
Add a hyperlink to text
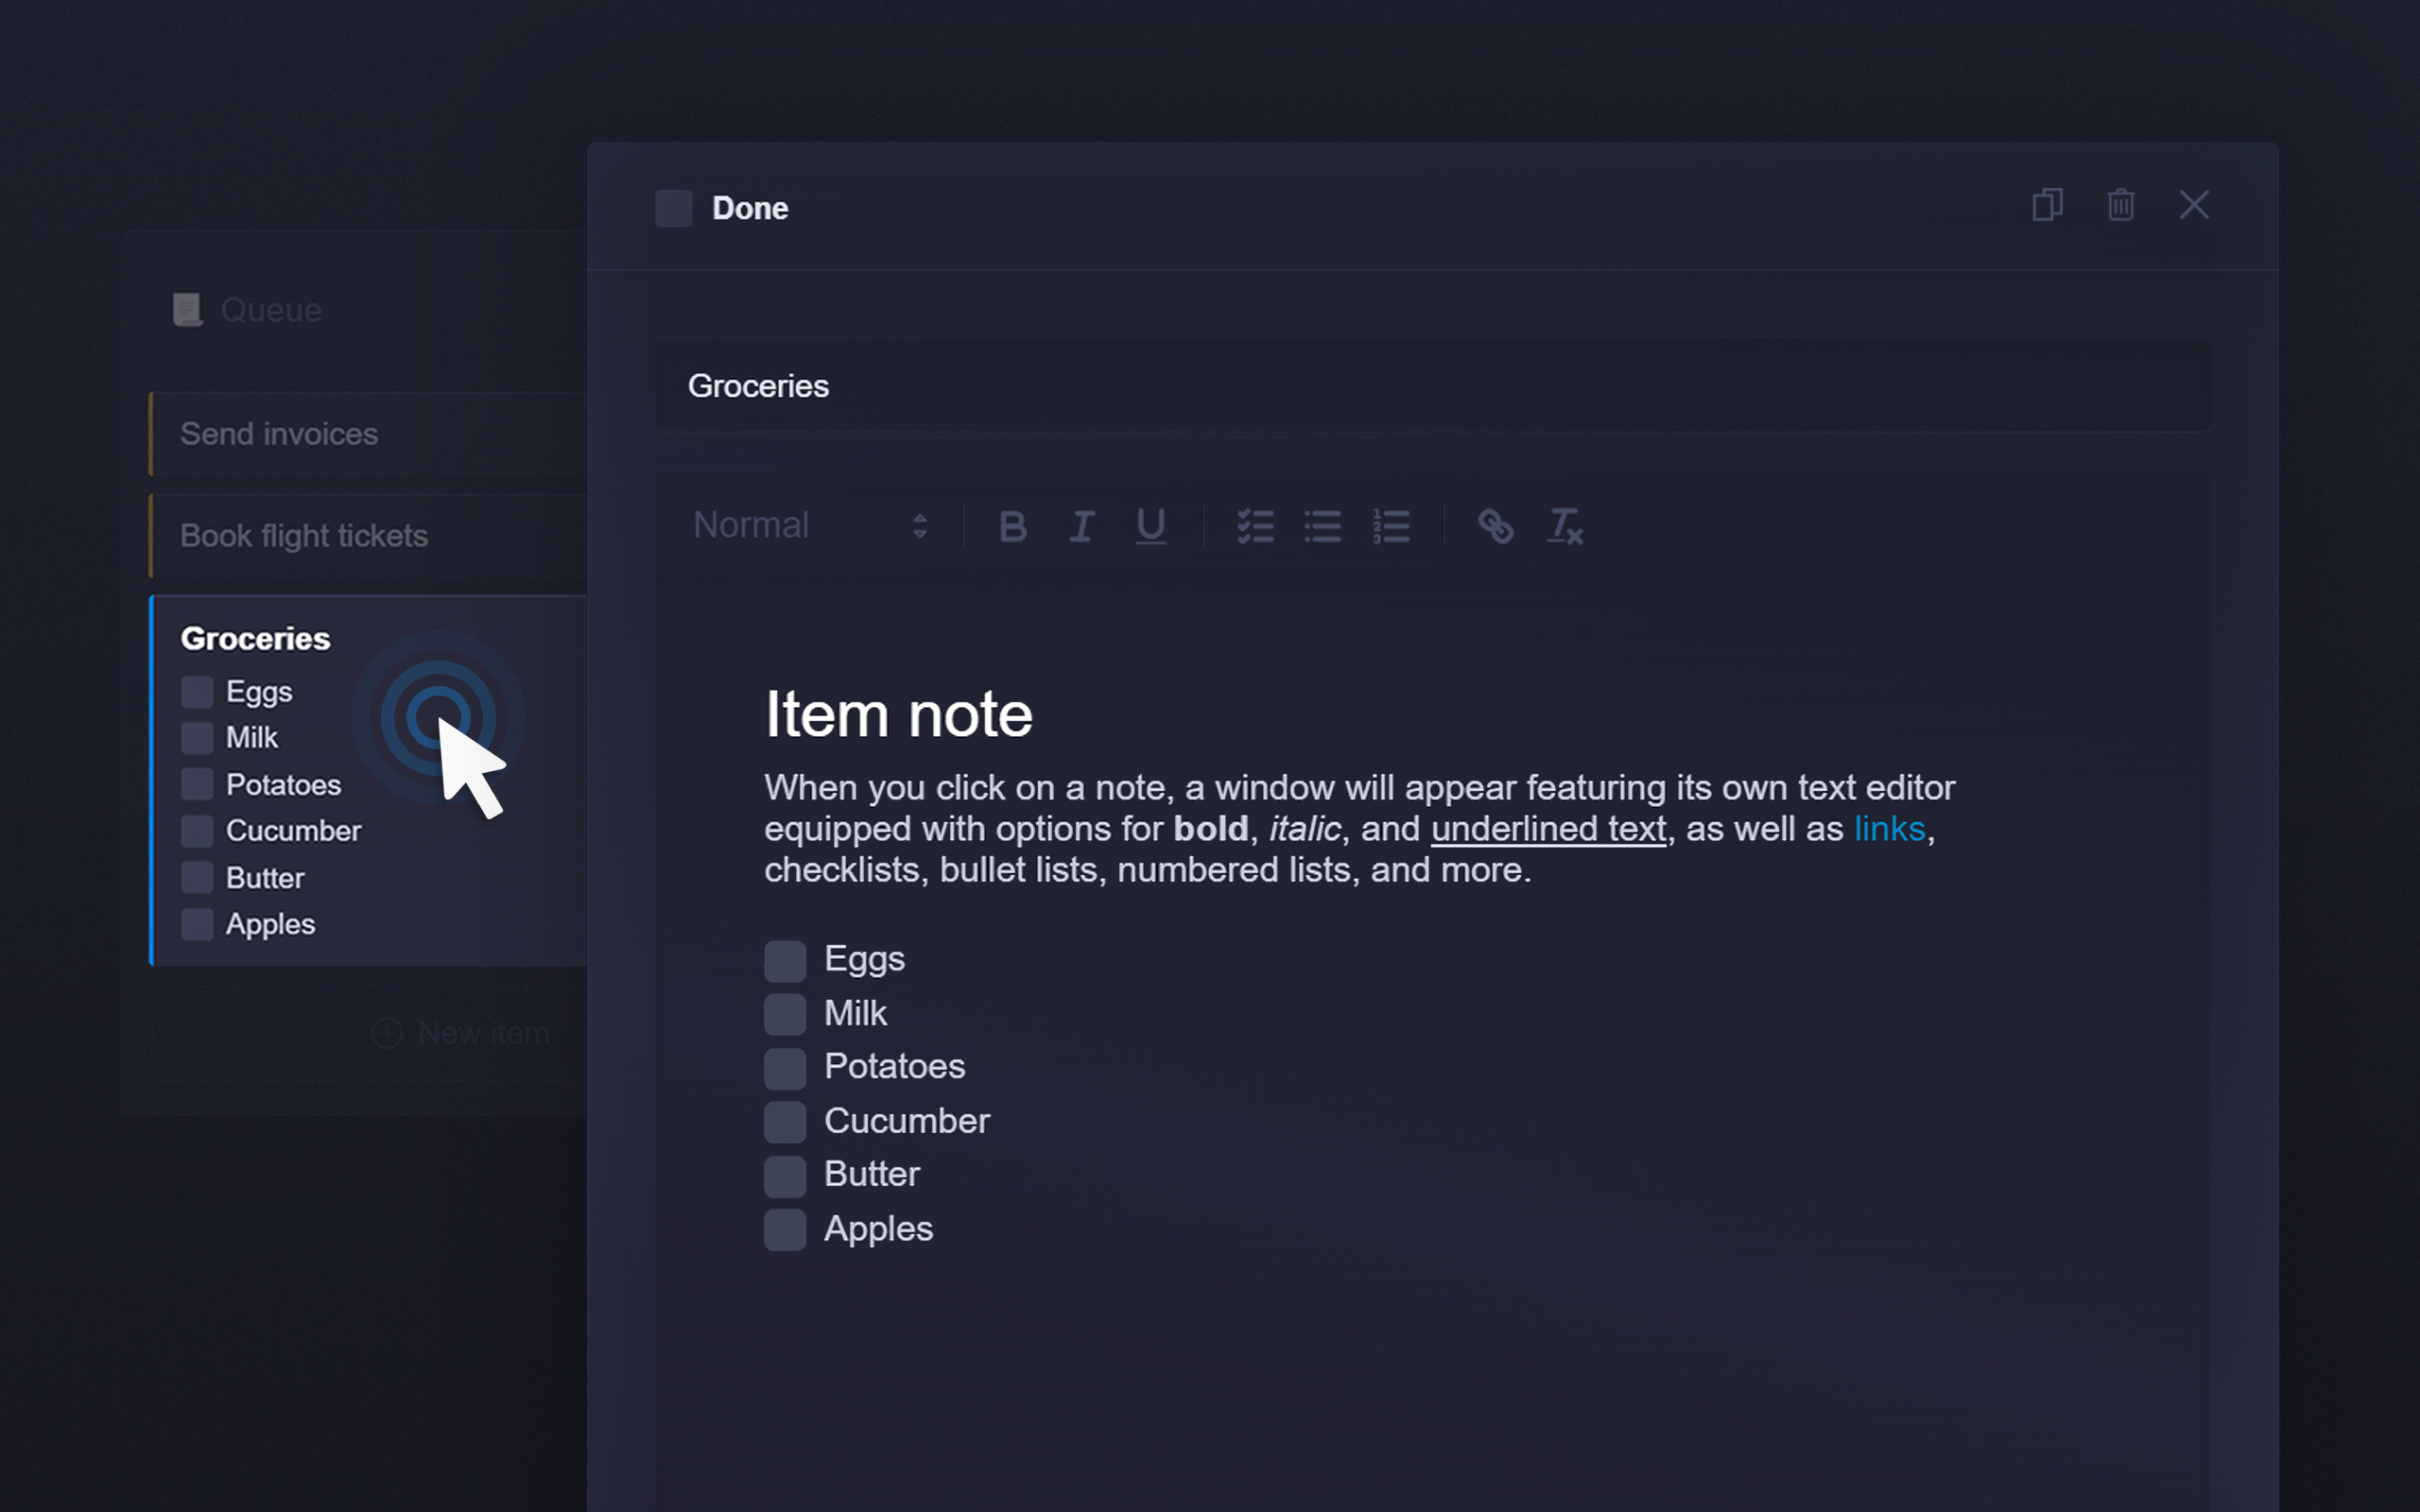(1493, 523)
